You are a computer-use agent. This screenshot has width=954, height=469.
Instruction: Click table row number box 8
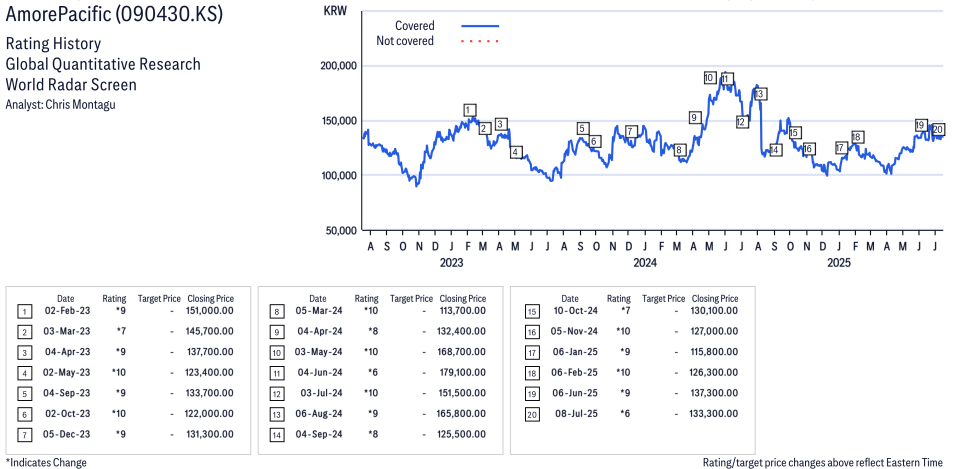276,312
